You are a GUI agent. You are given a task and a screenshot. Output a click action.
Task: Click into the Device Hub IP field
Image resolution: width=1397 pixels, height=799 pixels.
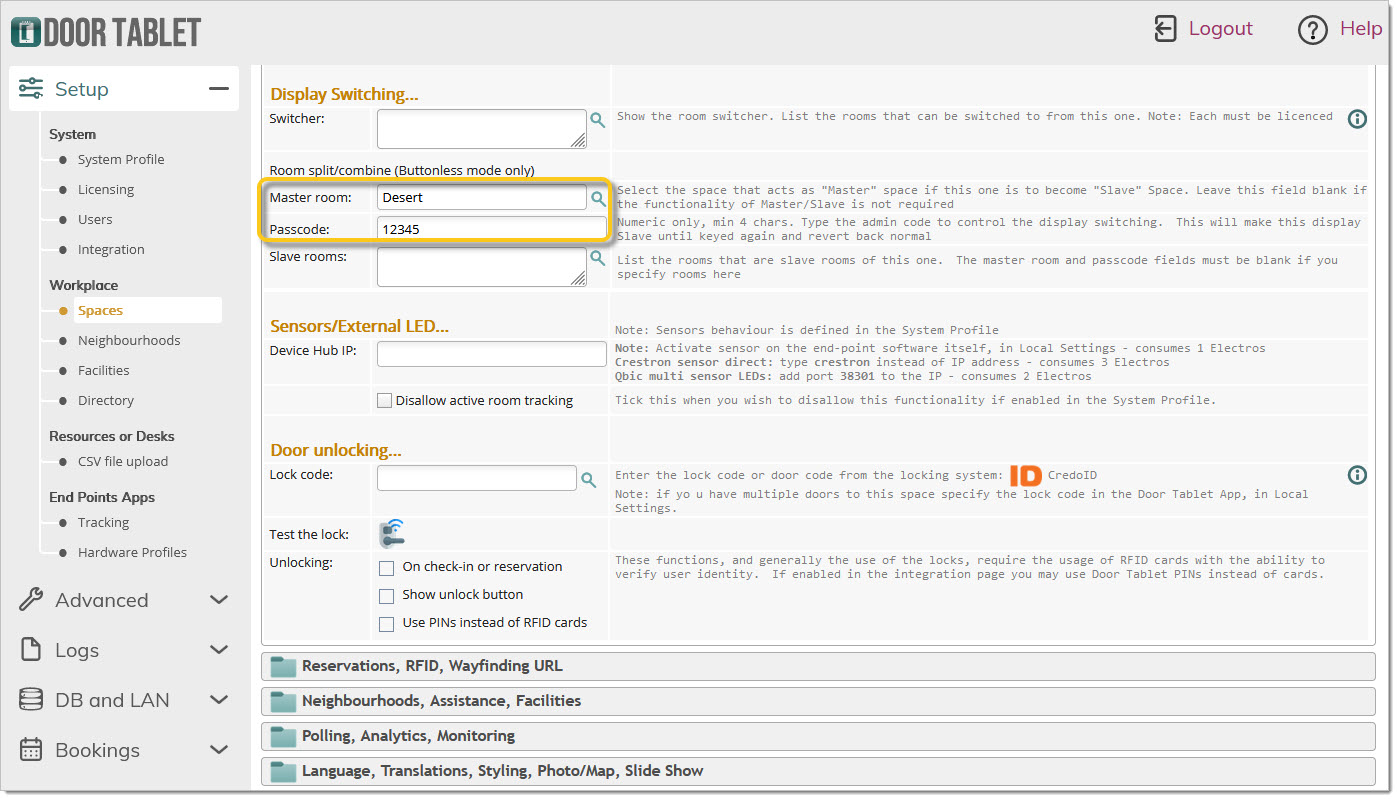[x=491, y=353]
